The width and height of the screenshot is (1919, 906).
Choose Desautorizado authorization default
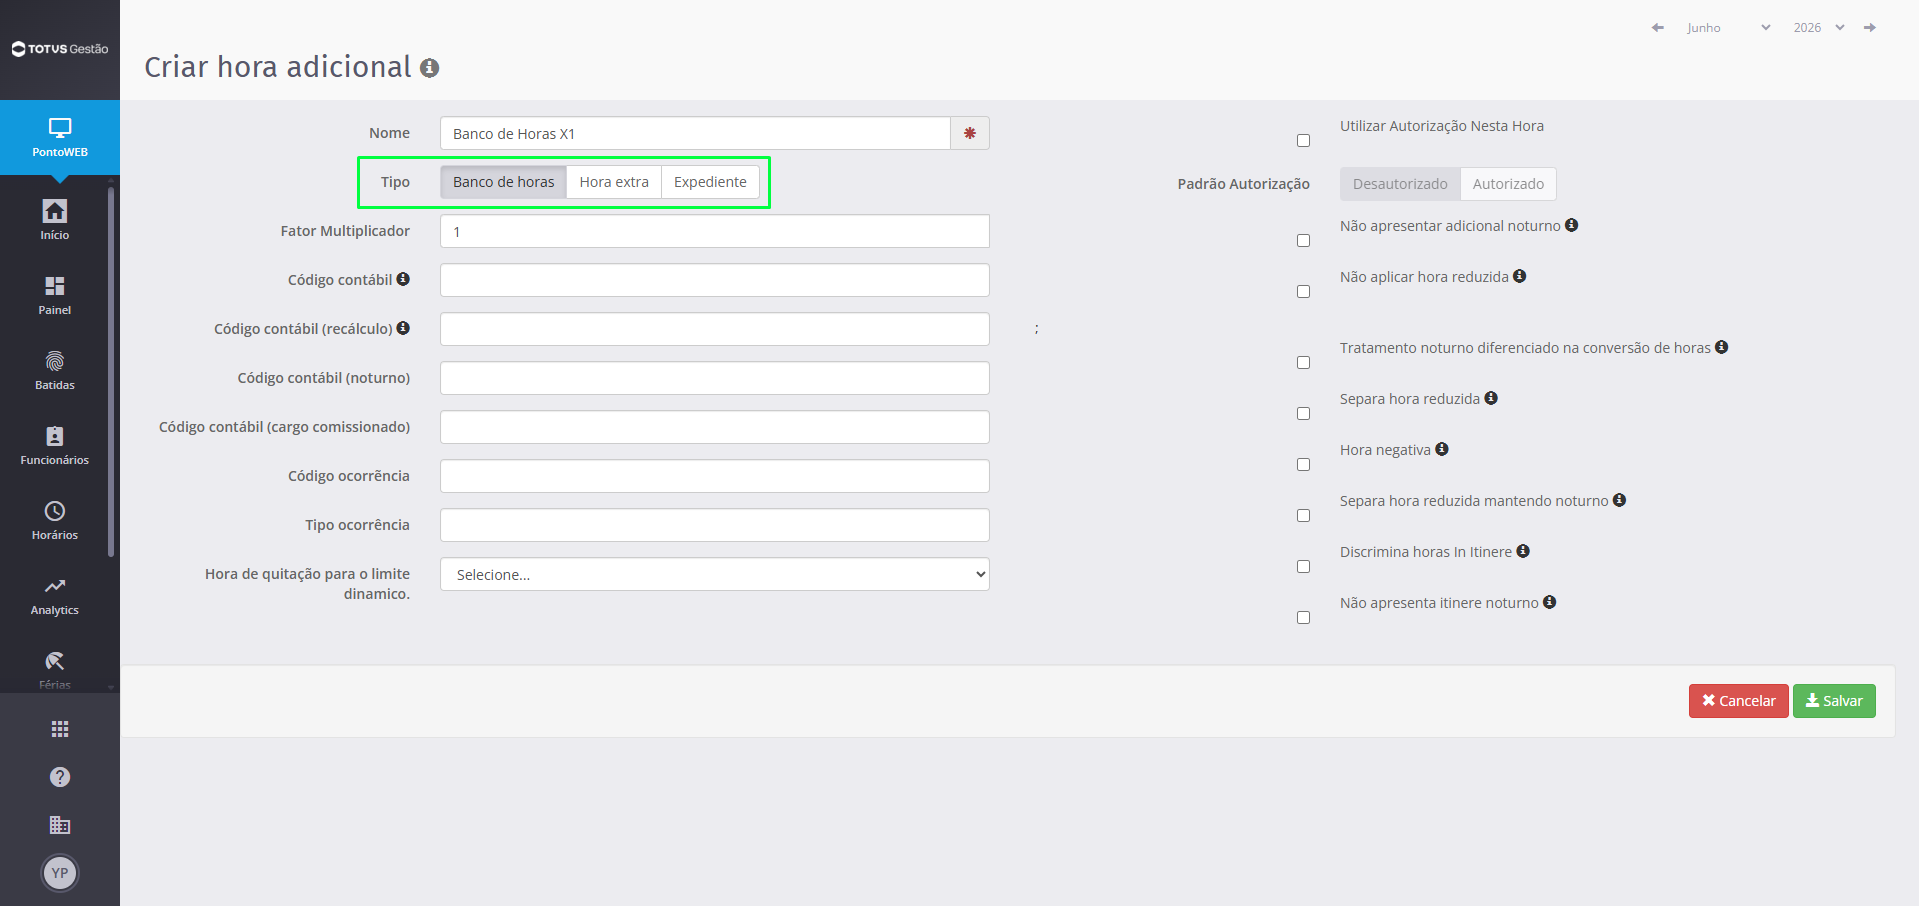[1400, 184]
